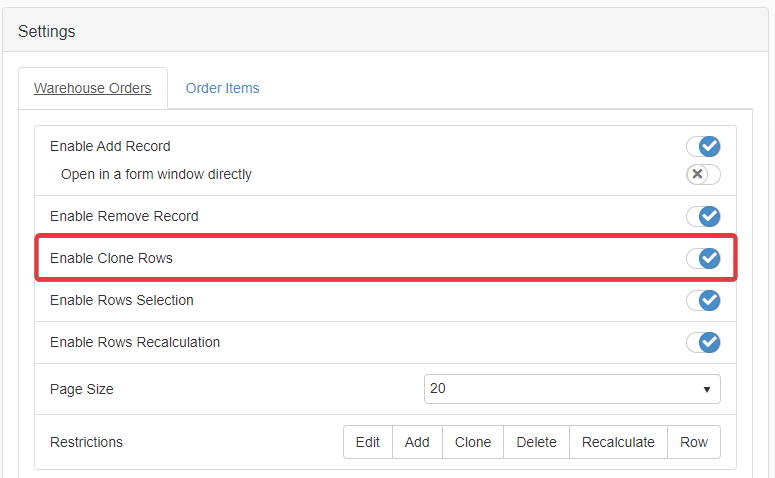Open the Page Size dropdown

click(571, 389)
